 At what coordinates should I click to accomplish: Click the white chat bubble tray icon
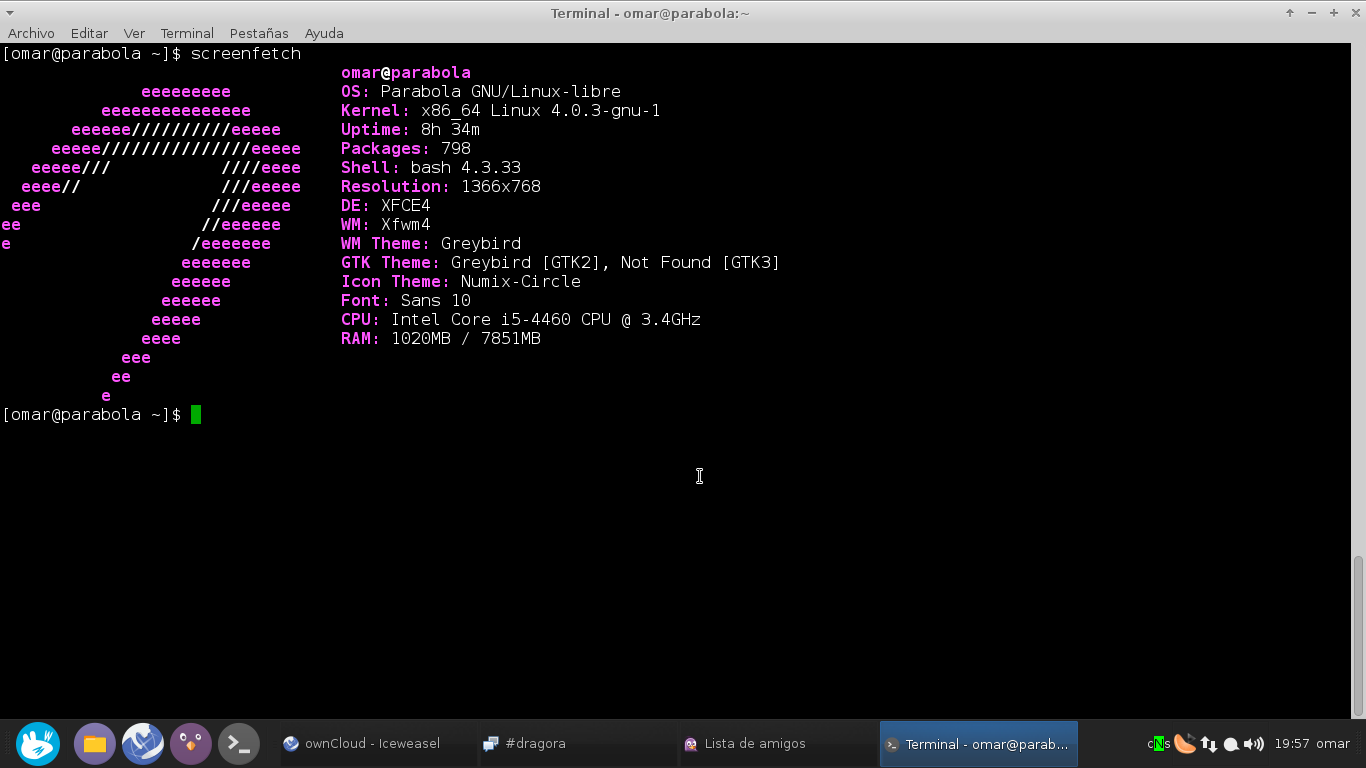[x=1232, y=744]
